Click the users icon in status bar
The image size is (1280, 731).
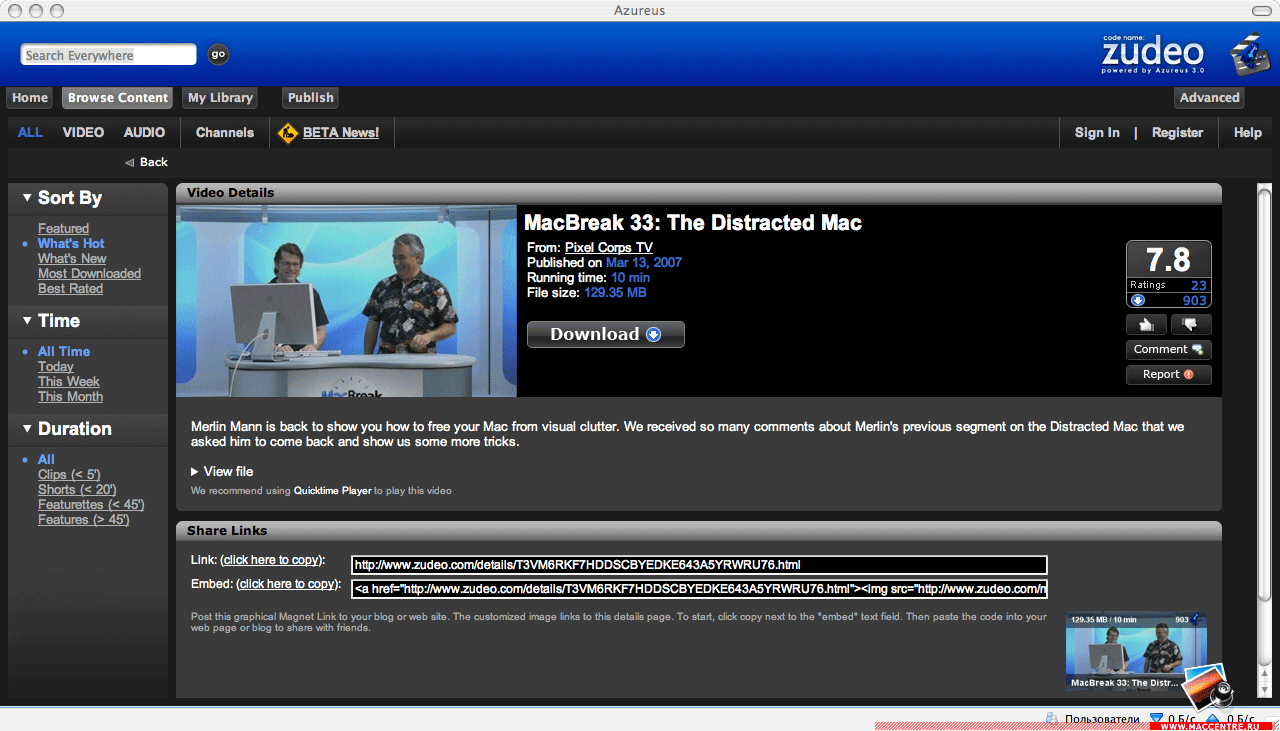(1052, 718)
